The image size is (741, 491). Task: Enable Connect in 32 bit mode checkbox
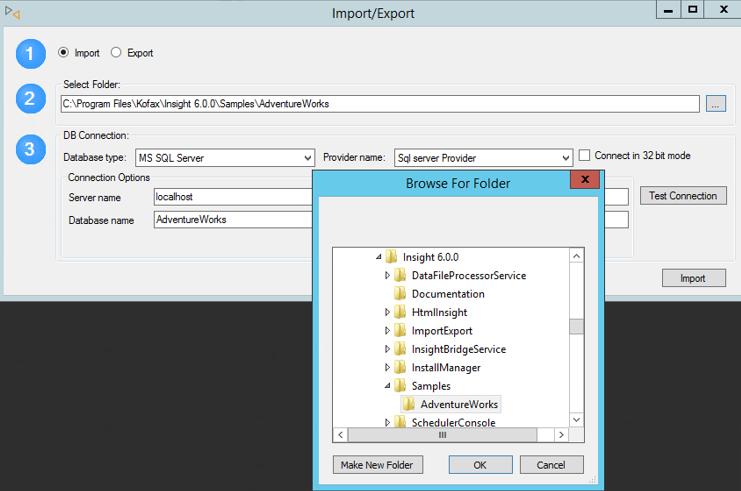point(585,155)
